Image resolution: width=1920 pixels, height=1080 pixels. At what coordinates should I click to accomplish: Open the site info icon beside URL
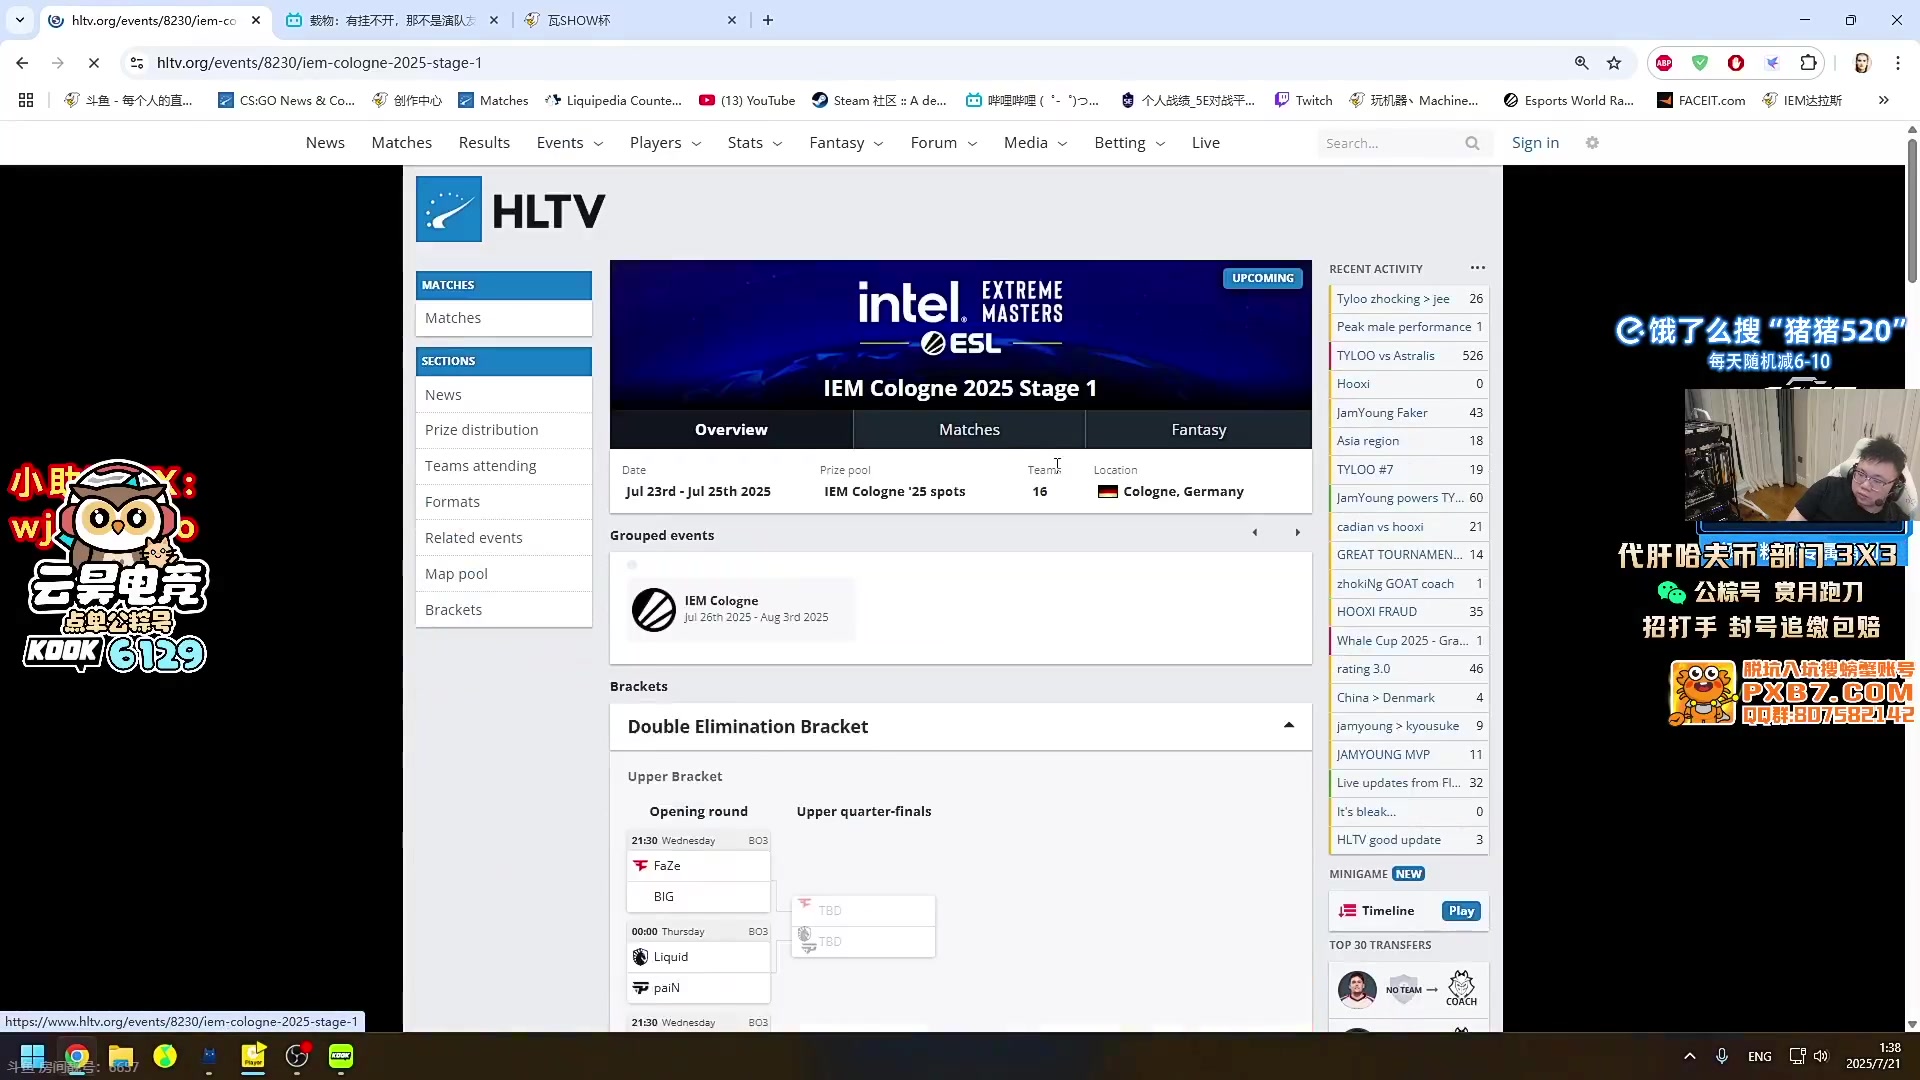[137, 63]
